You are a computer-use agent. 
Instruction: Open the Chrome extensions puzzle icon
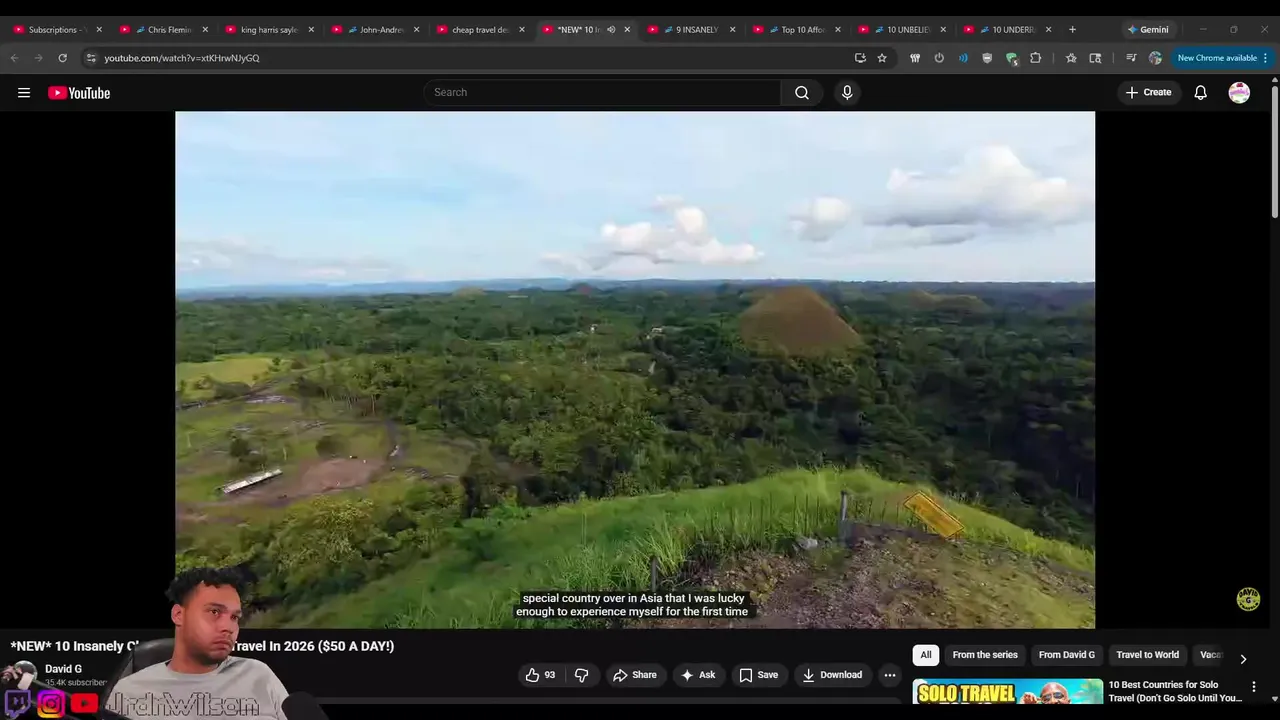tap(1036, 58)
